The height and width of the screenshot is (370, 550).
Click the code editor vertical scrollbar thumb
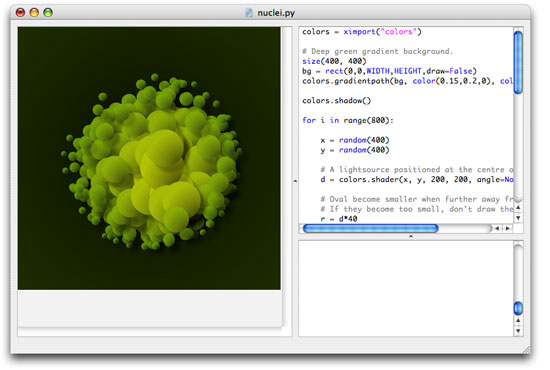[518, 62]
